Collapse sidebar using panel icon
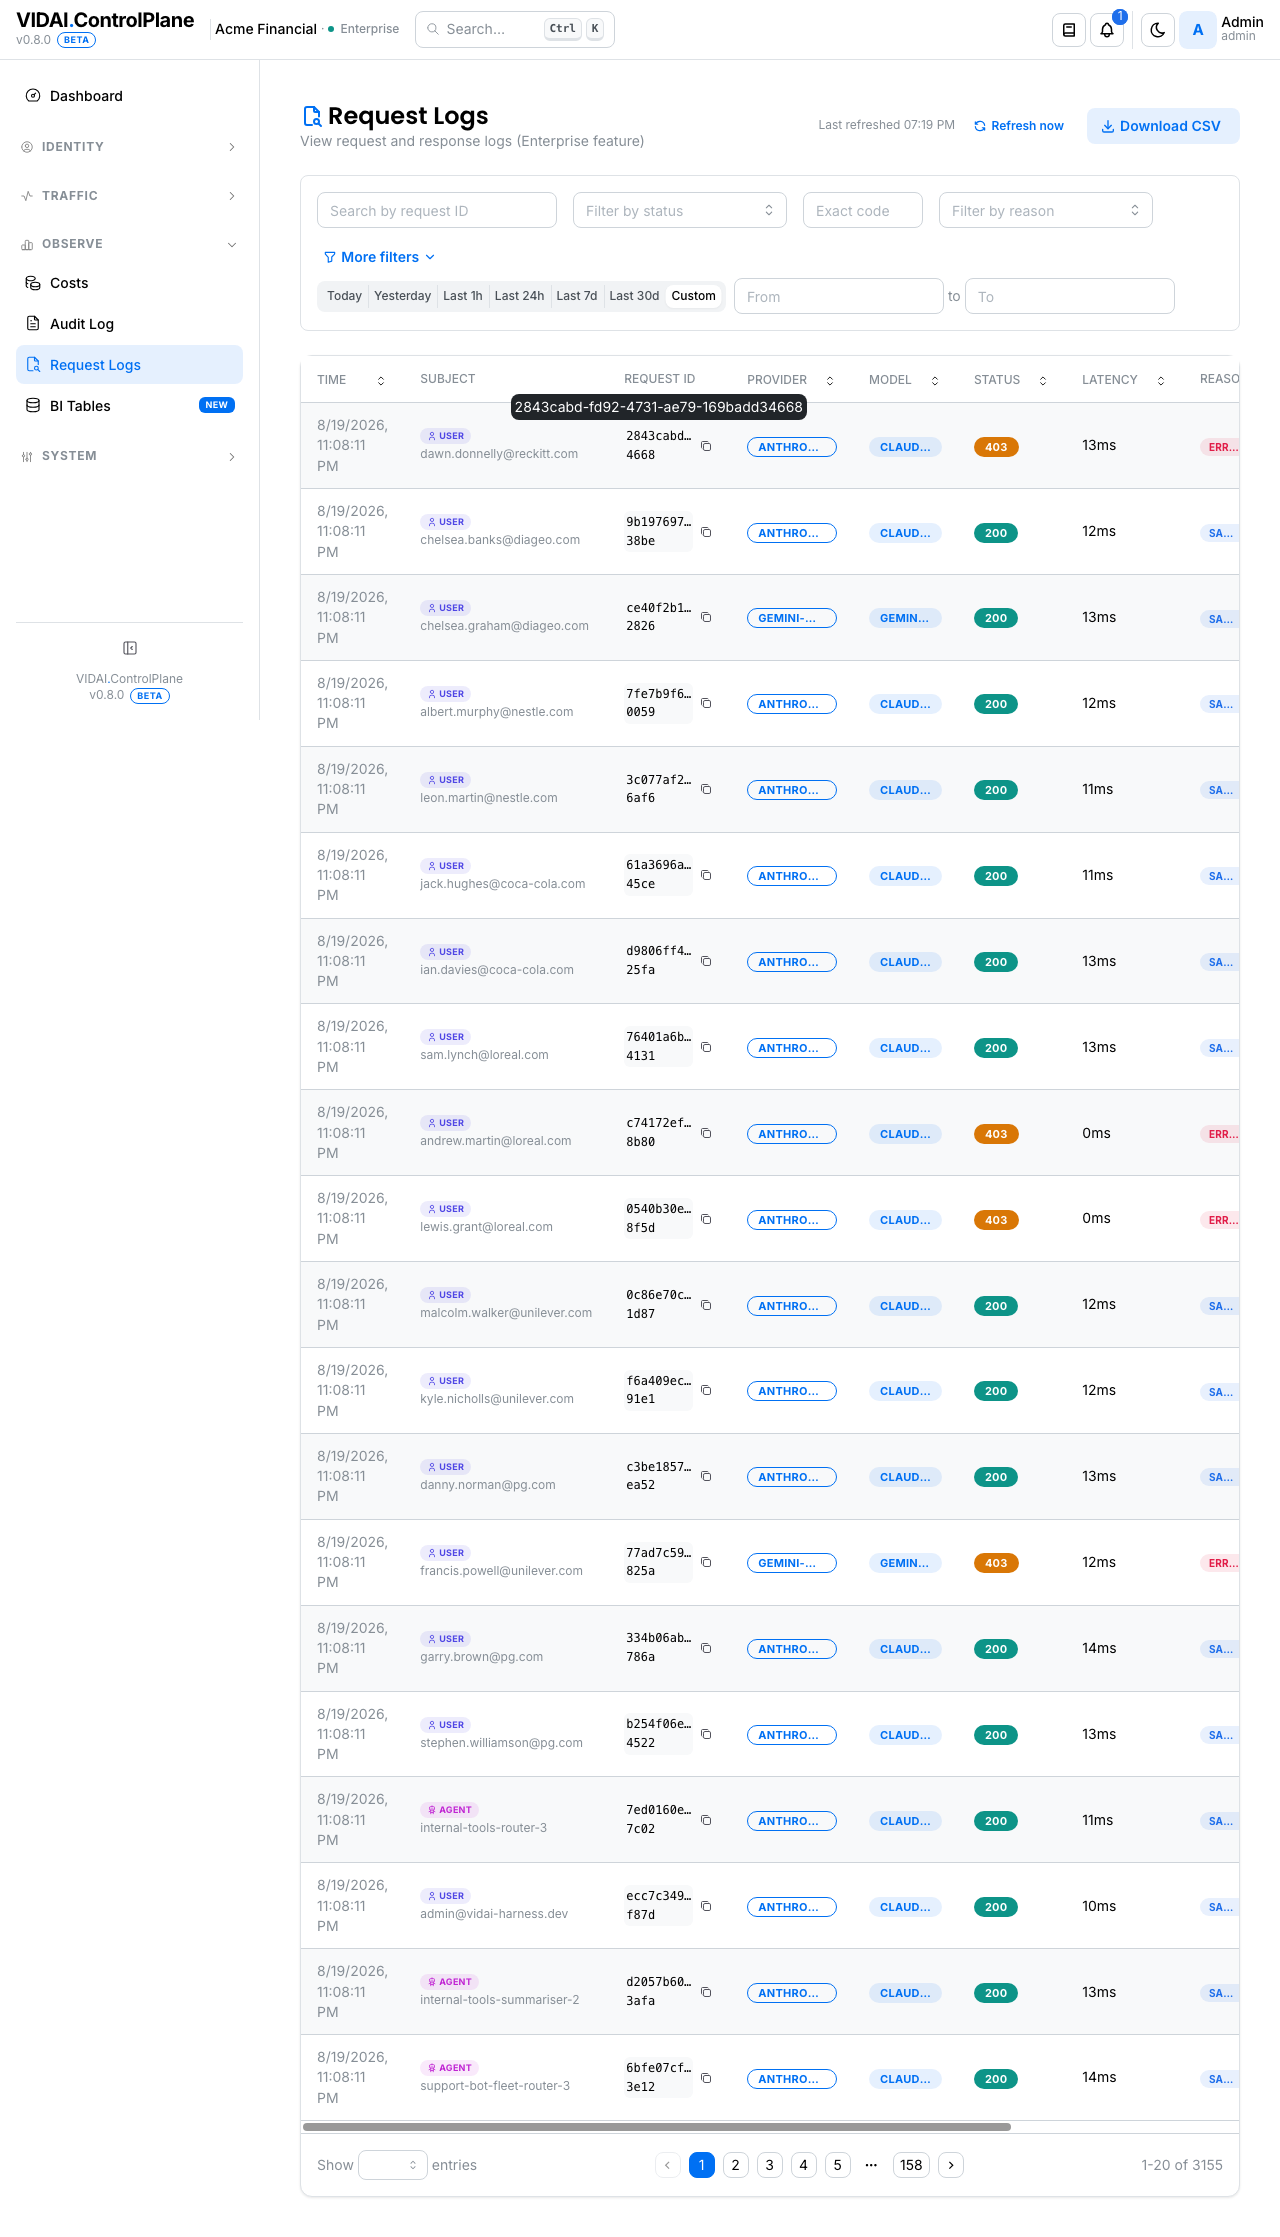 point(130,648)
